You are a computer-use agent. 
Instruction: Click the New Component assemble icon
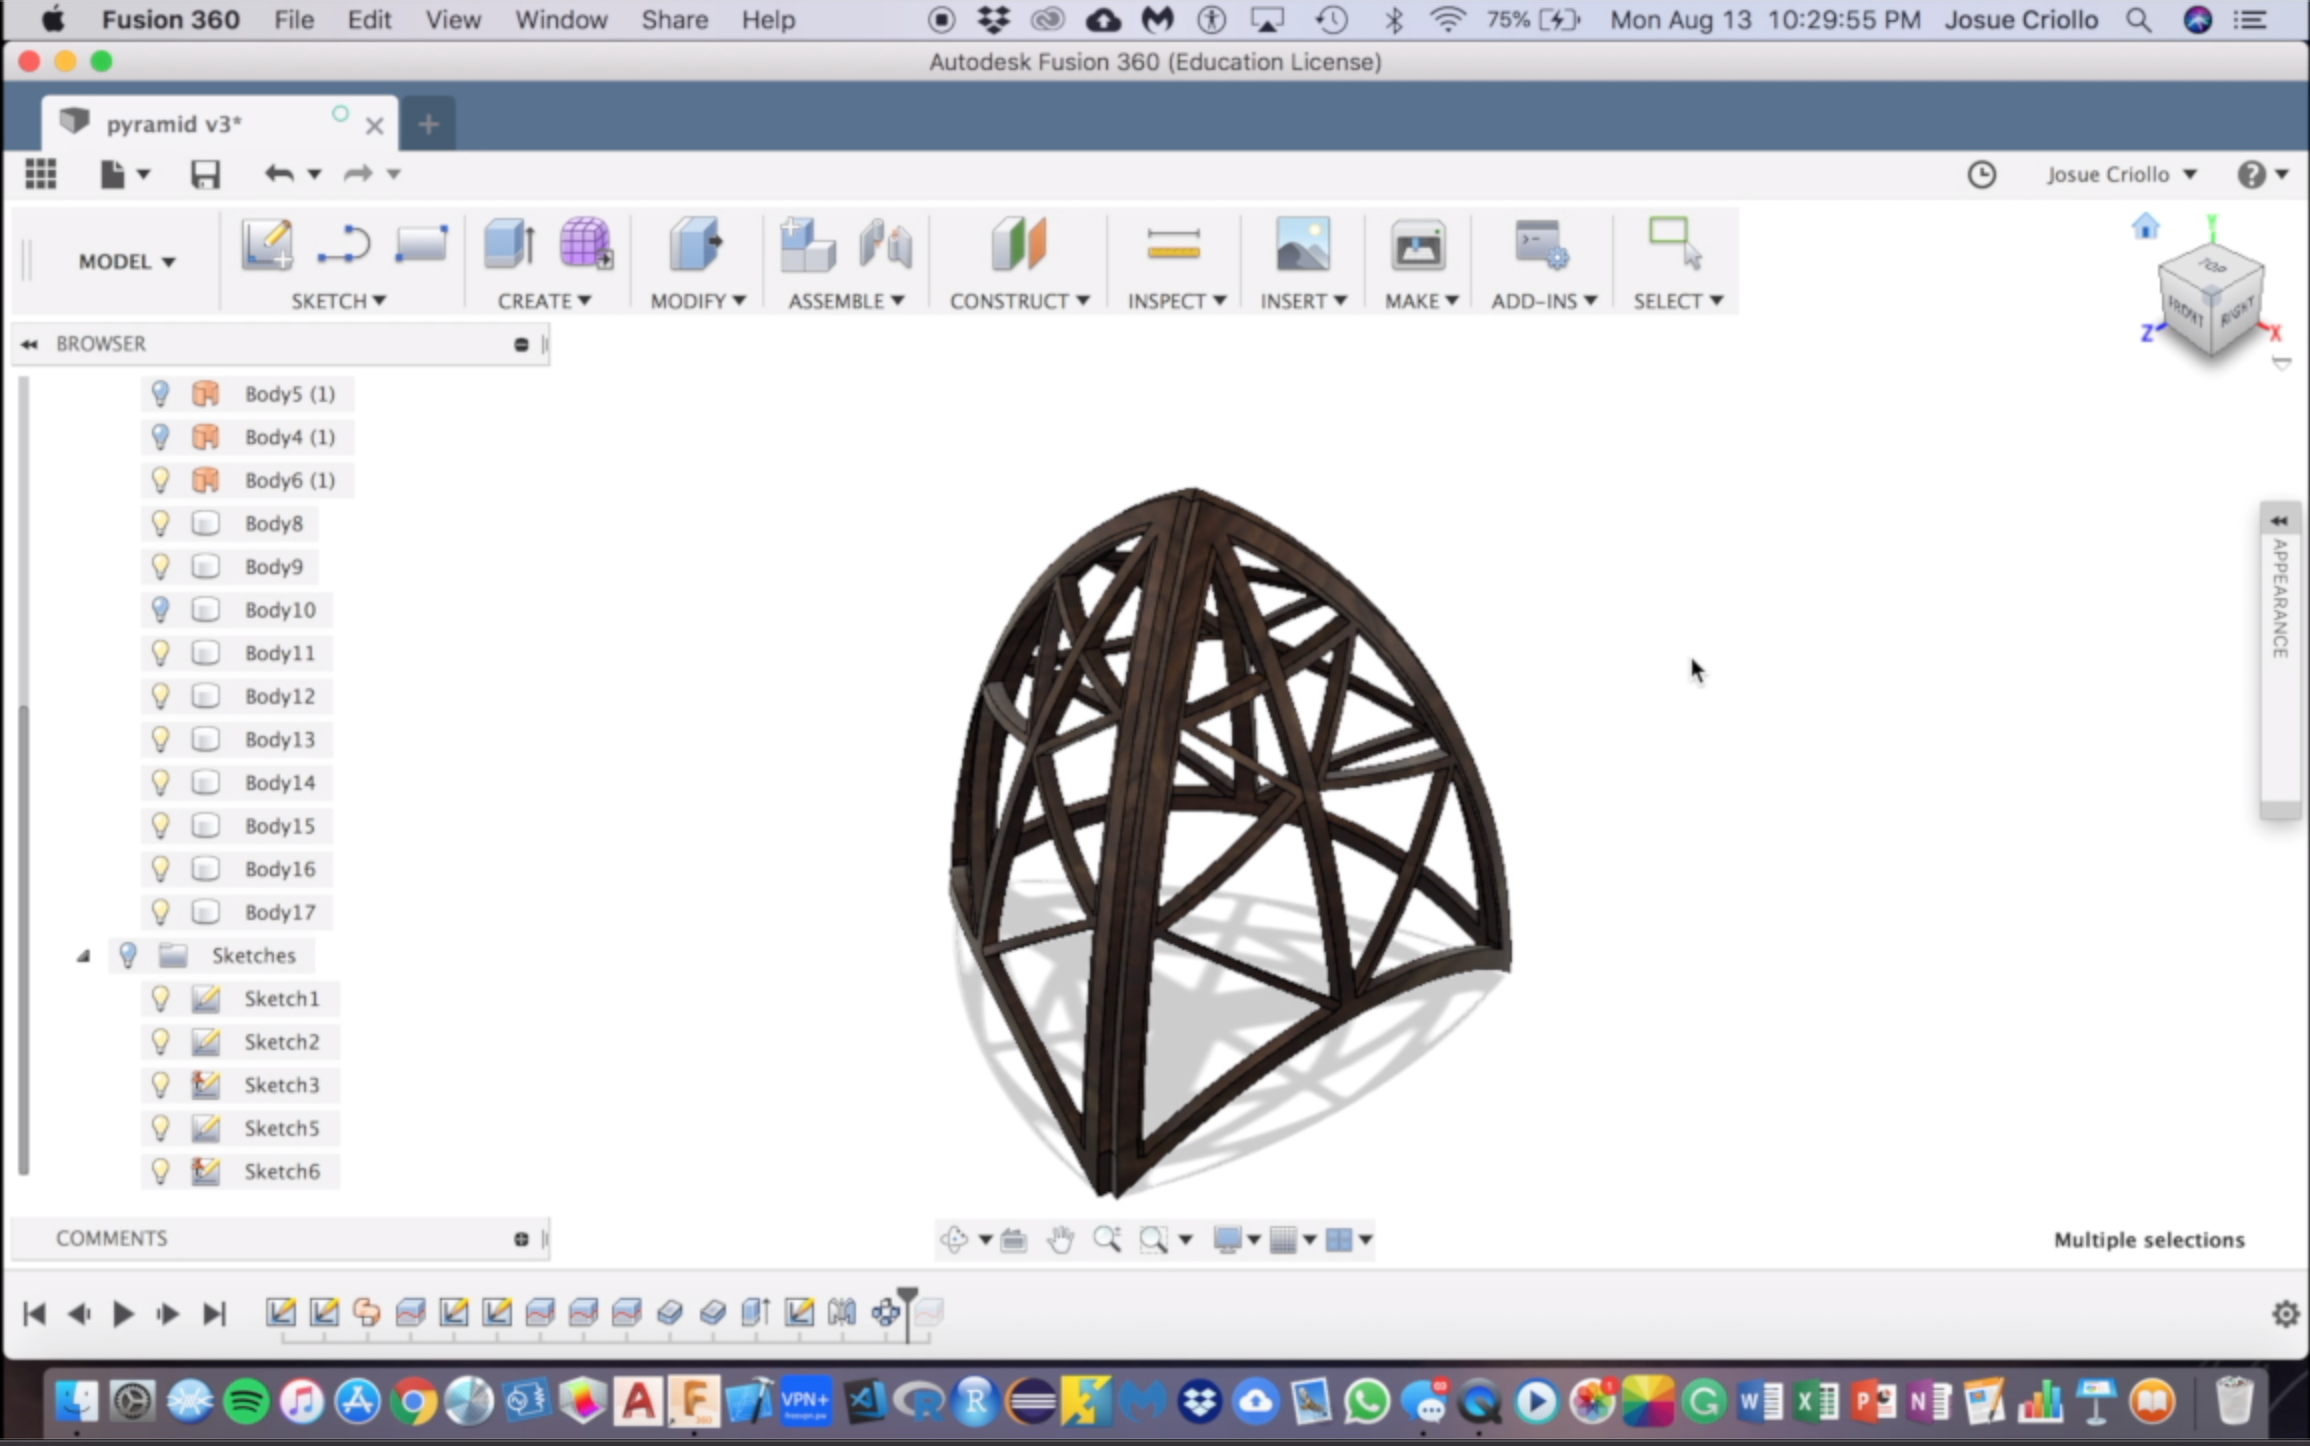807,245
